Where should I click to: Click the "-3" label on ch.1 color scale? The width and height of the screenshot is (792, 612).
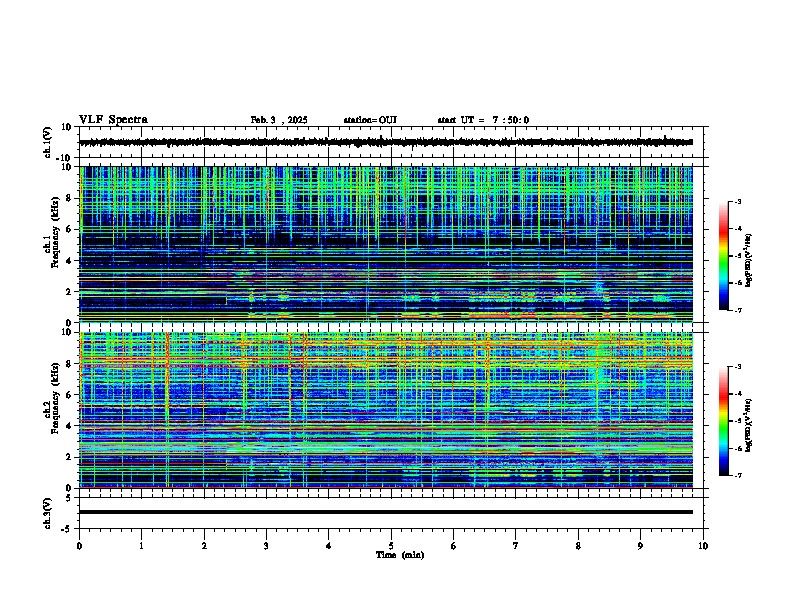[x=738, y=201]
